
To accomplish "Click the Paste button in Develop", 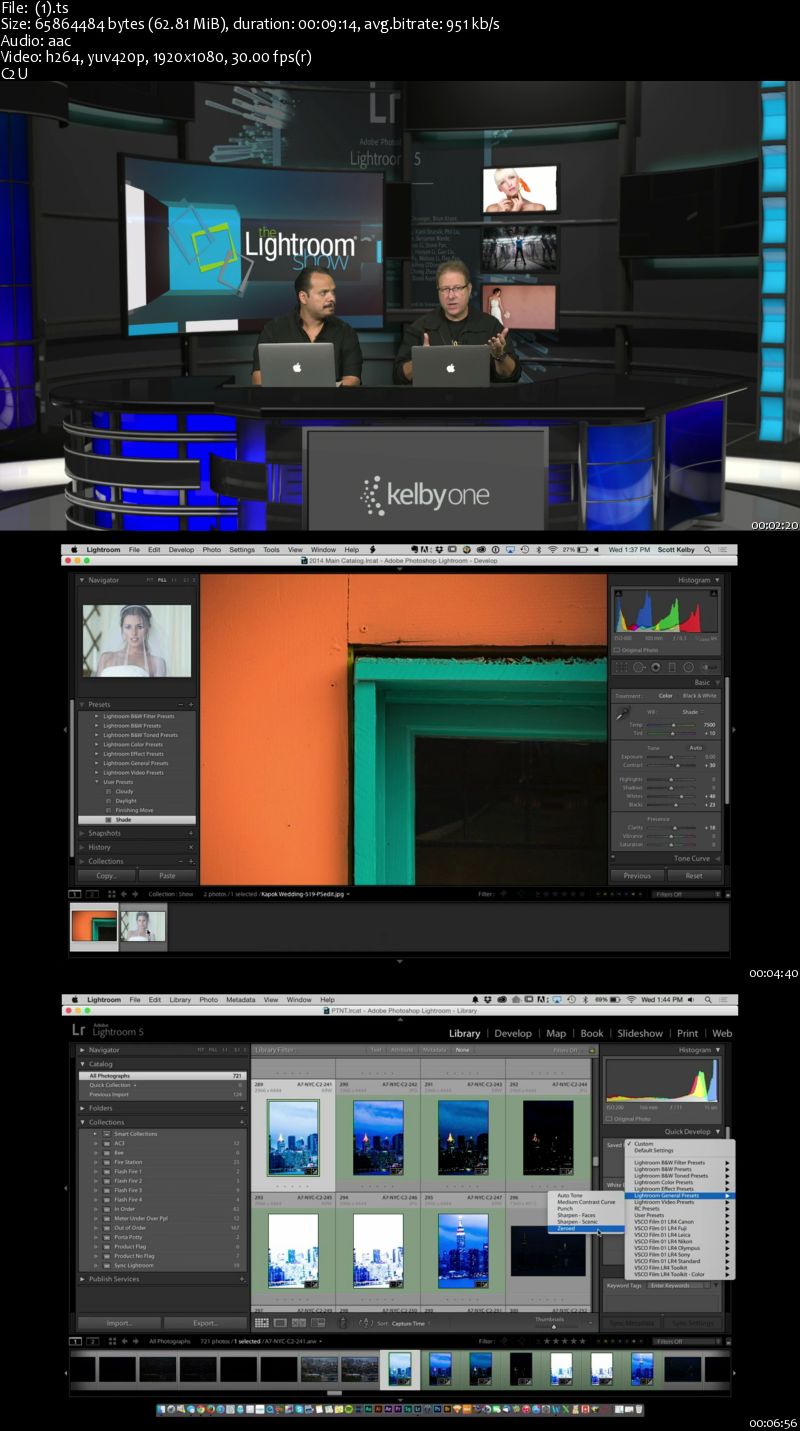I will click(x=167, y=875).
